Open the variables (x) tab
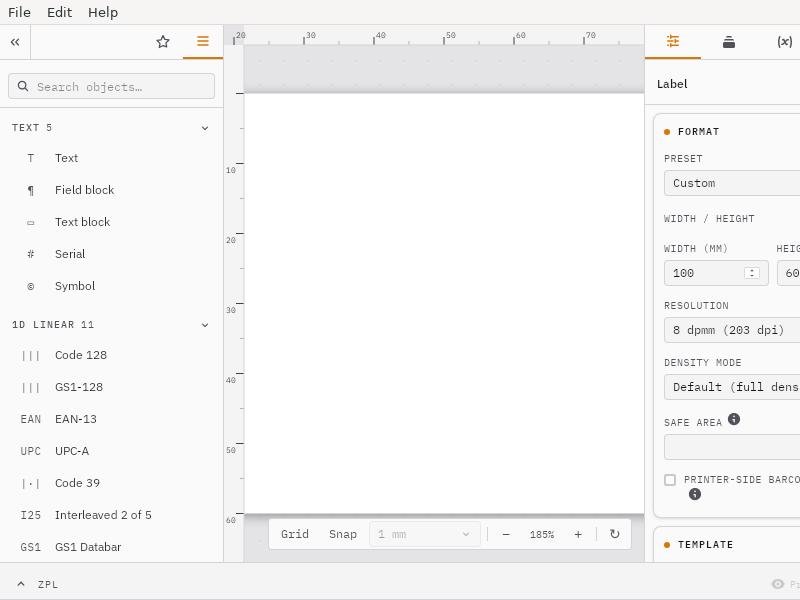The width and height of the screenshot is (800, 600). pos(784,42)
